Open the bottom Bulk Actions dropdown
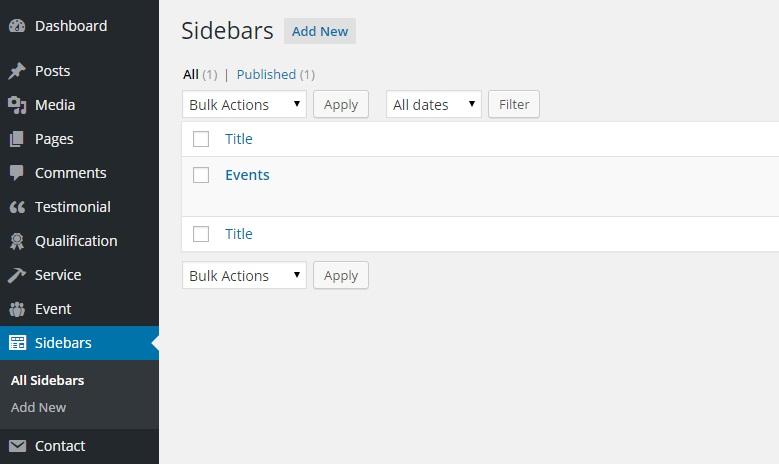The image size is (779, 464). pos(244,276)
